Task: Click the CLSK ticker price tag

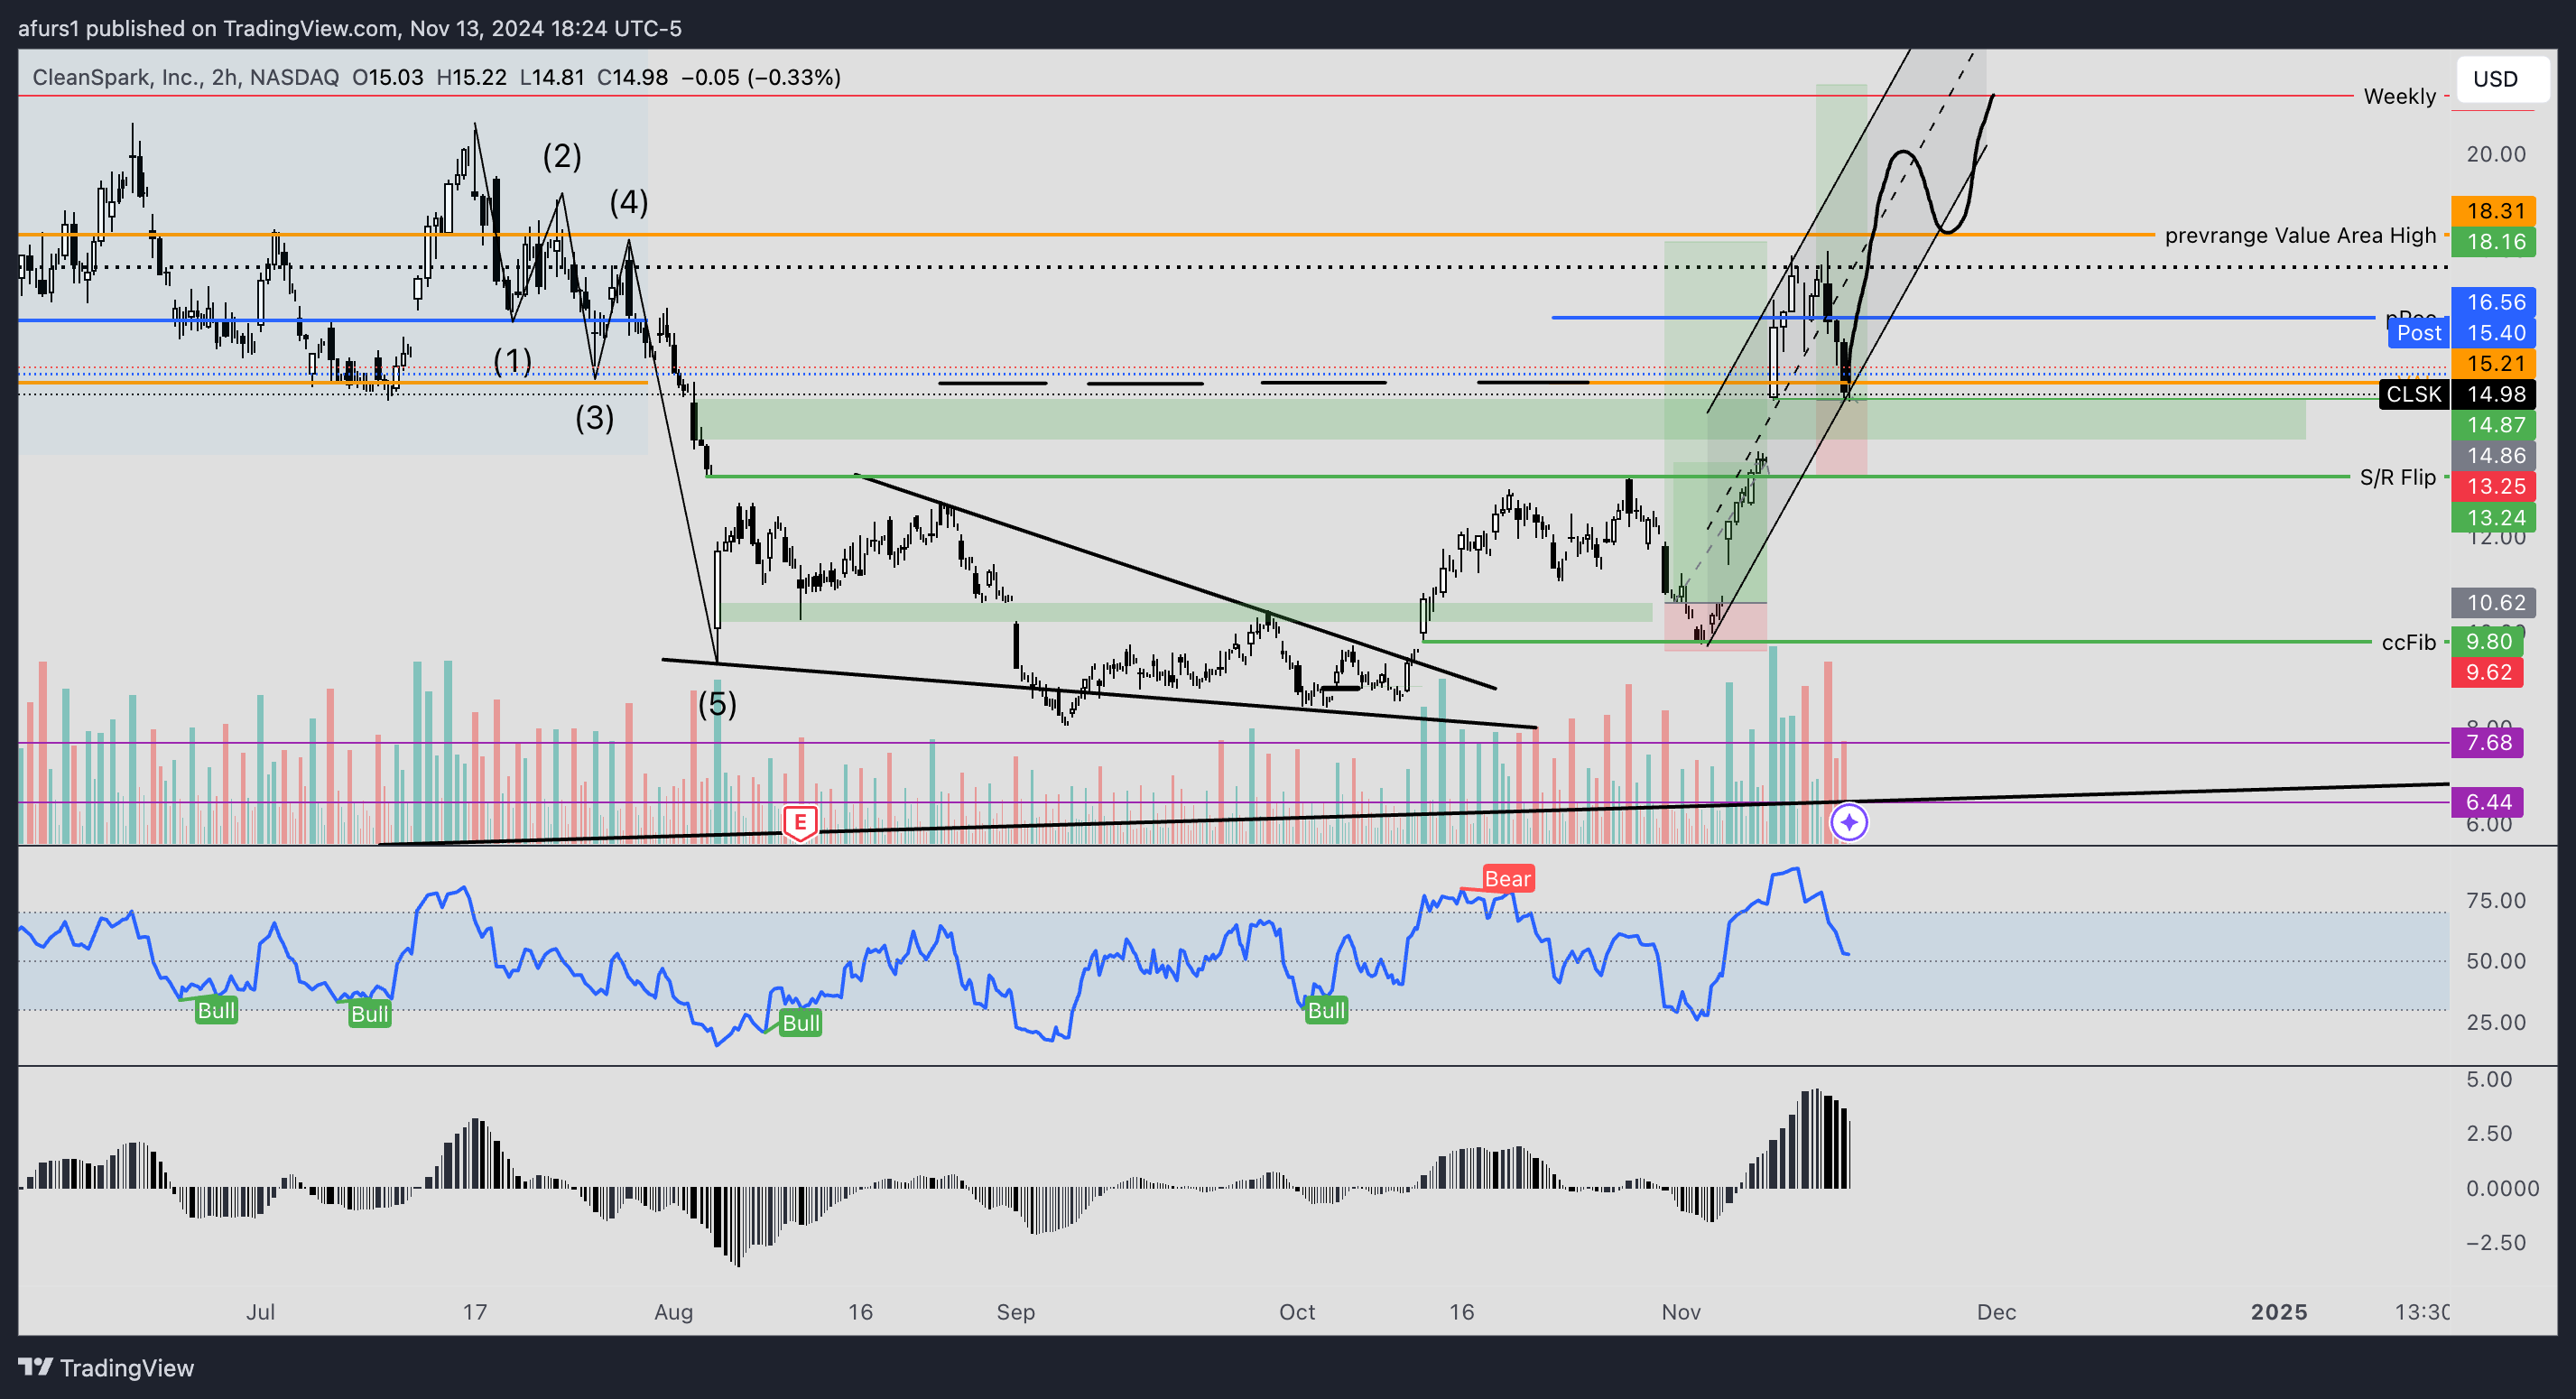Action: coord(2414,394)
